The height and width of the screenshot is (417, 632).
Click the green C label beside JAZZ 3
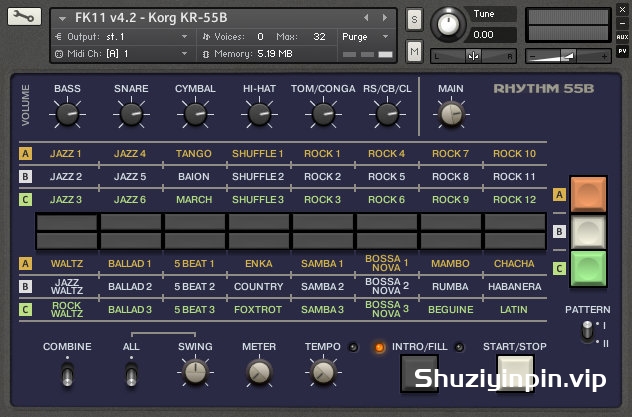pyautogui.click(x=25, y=199)
